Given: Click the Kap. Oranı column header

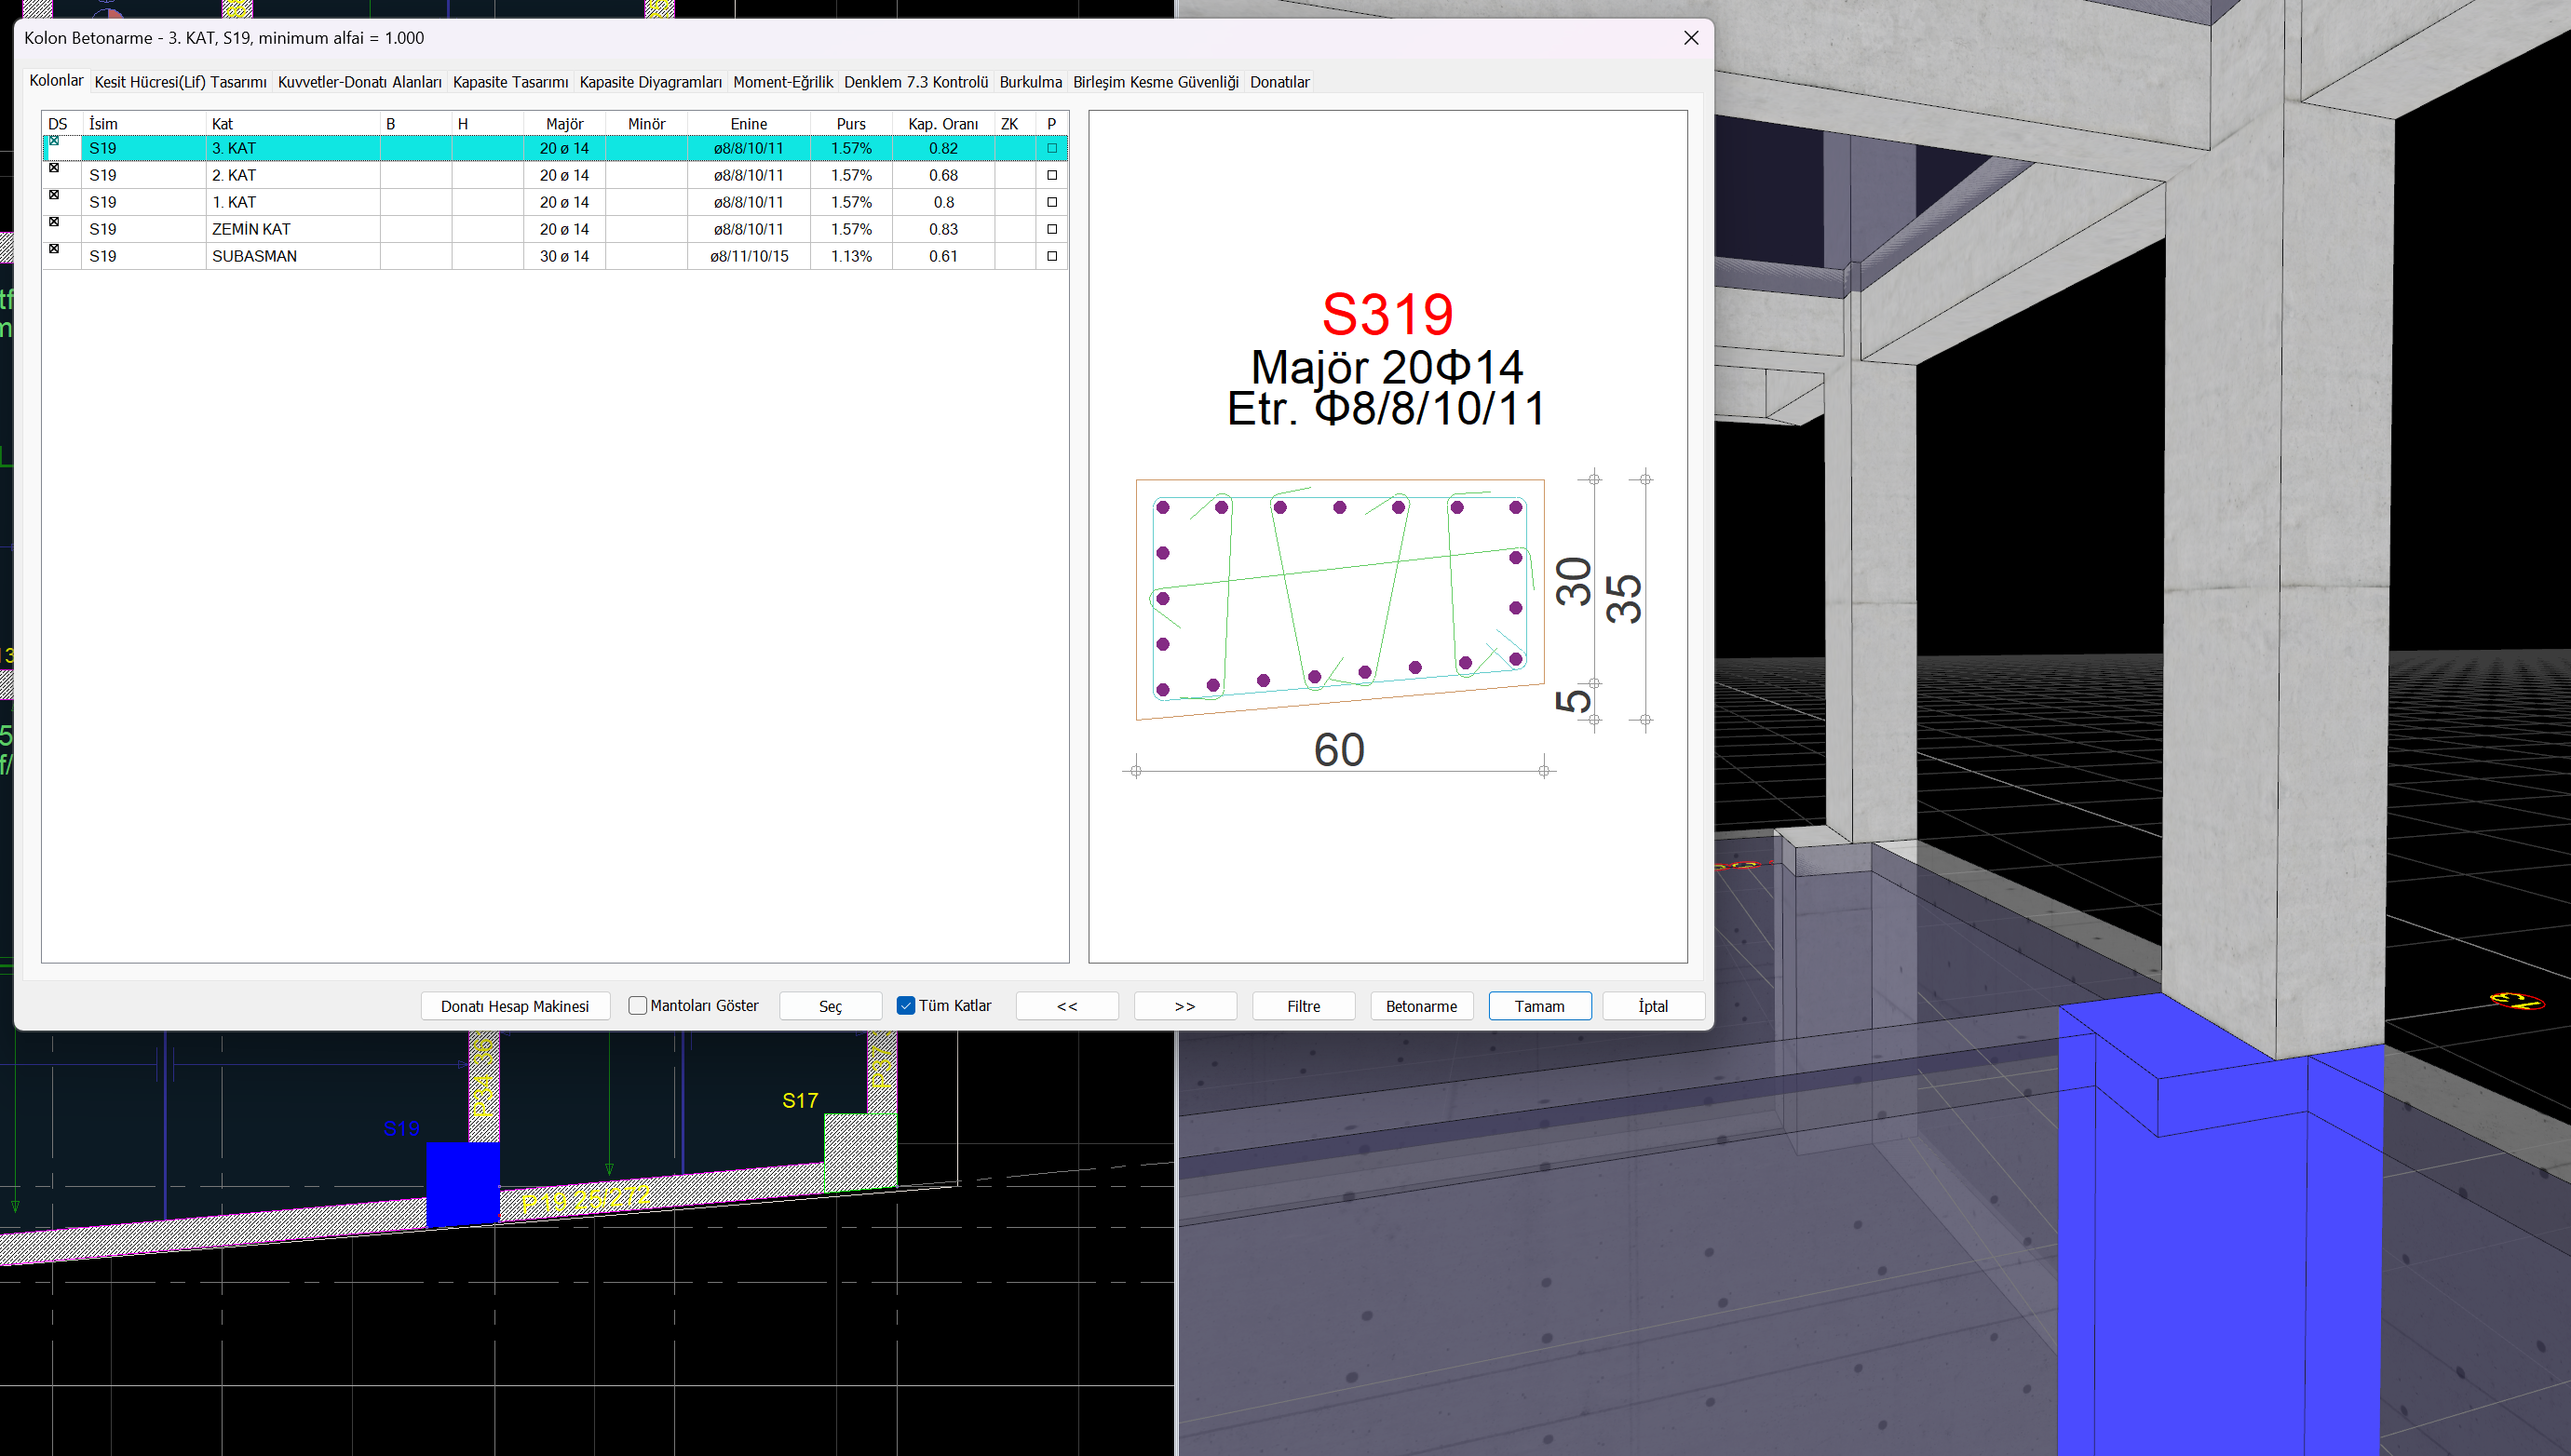Looking at the screenshot, I should (x=943, y=124).
